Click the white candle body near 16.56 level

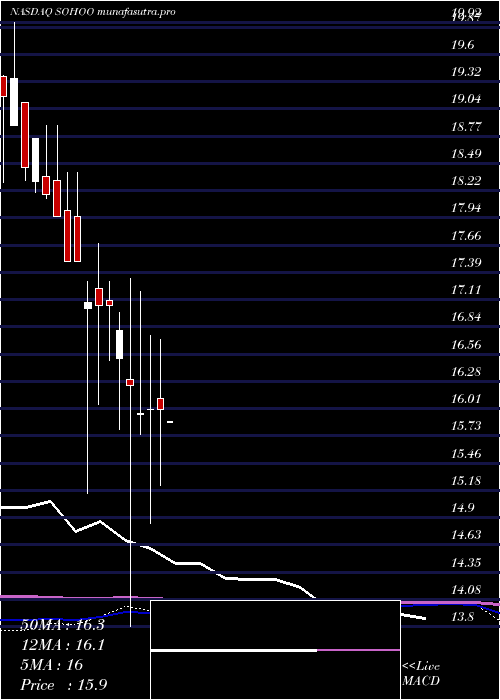click(x=119, y=344)
